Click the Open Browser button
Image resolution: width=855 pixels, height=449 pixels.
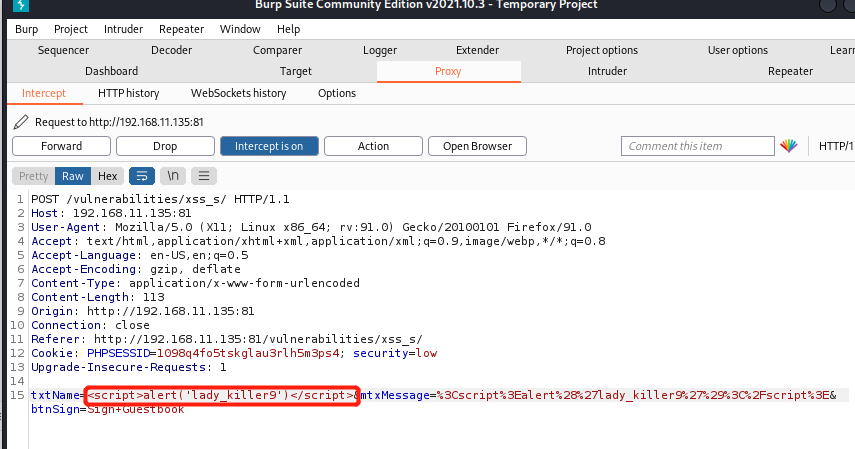point(477,146)
